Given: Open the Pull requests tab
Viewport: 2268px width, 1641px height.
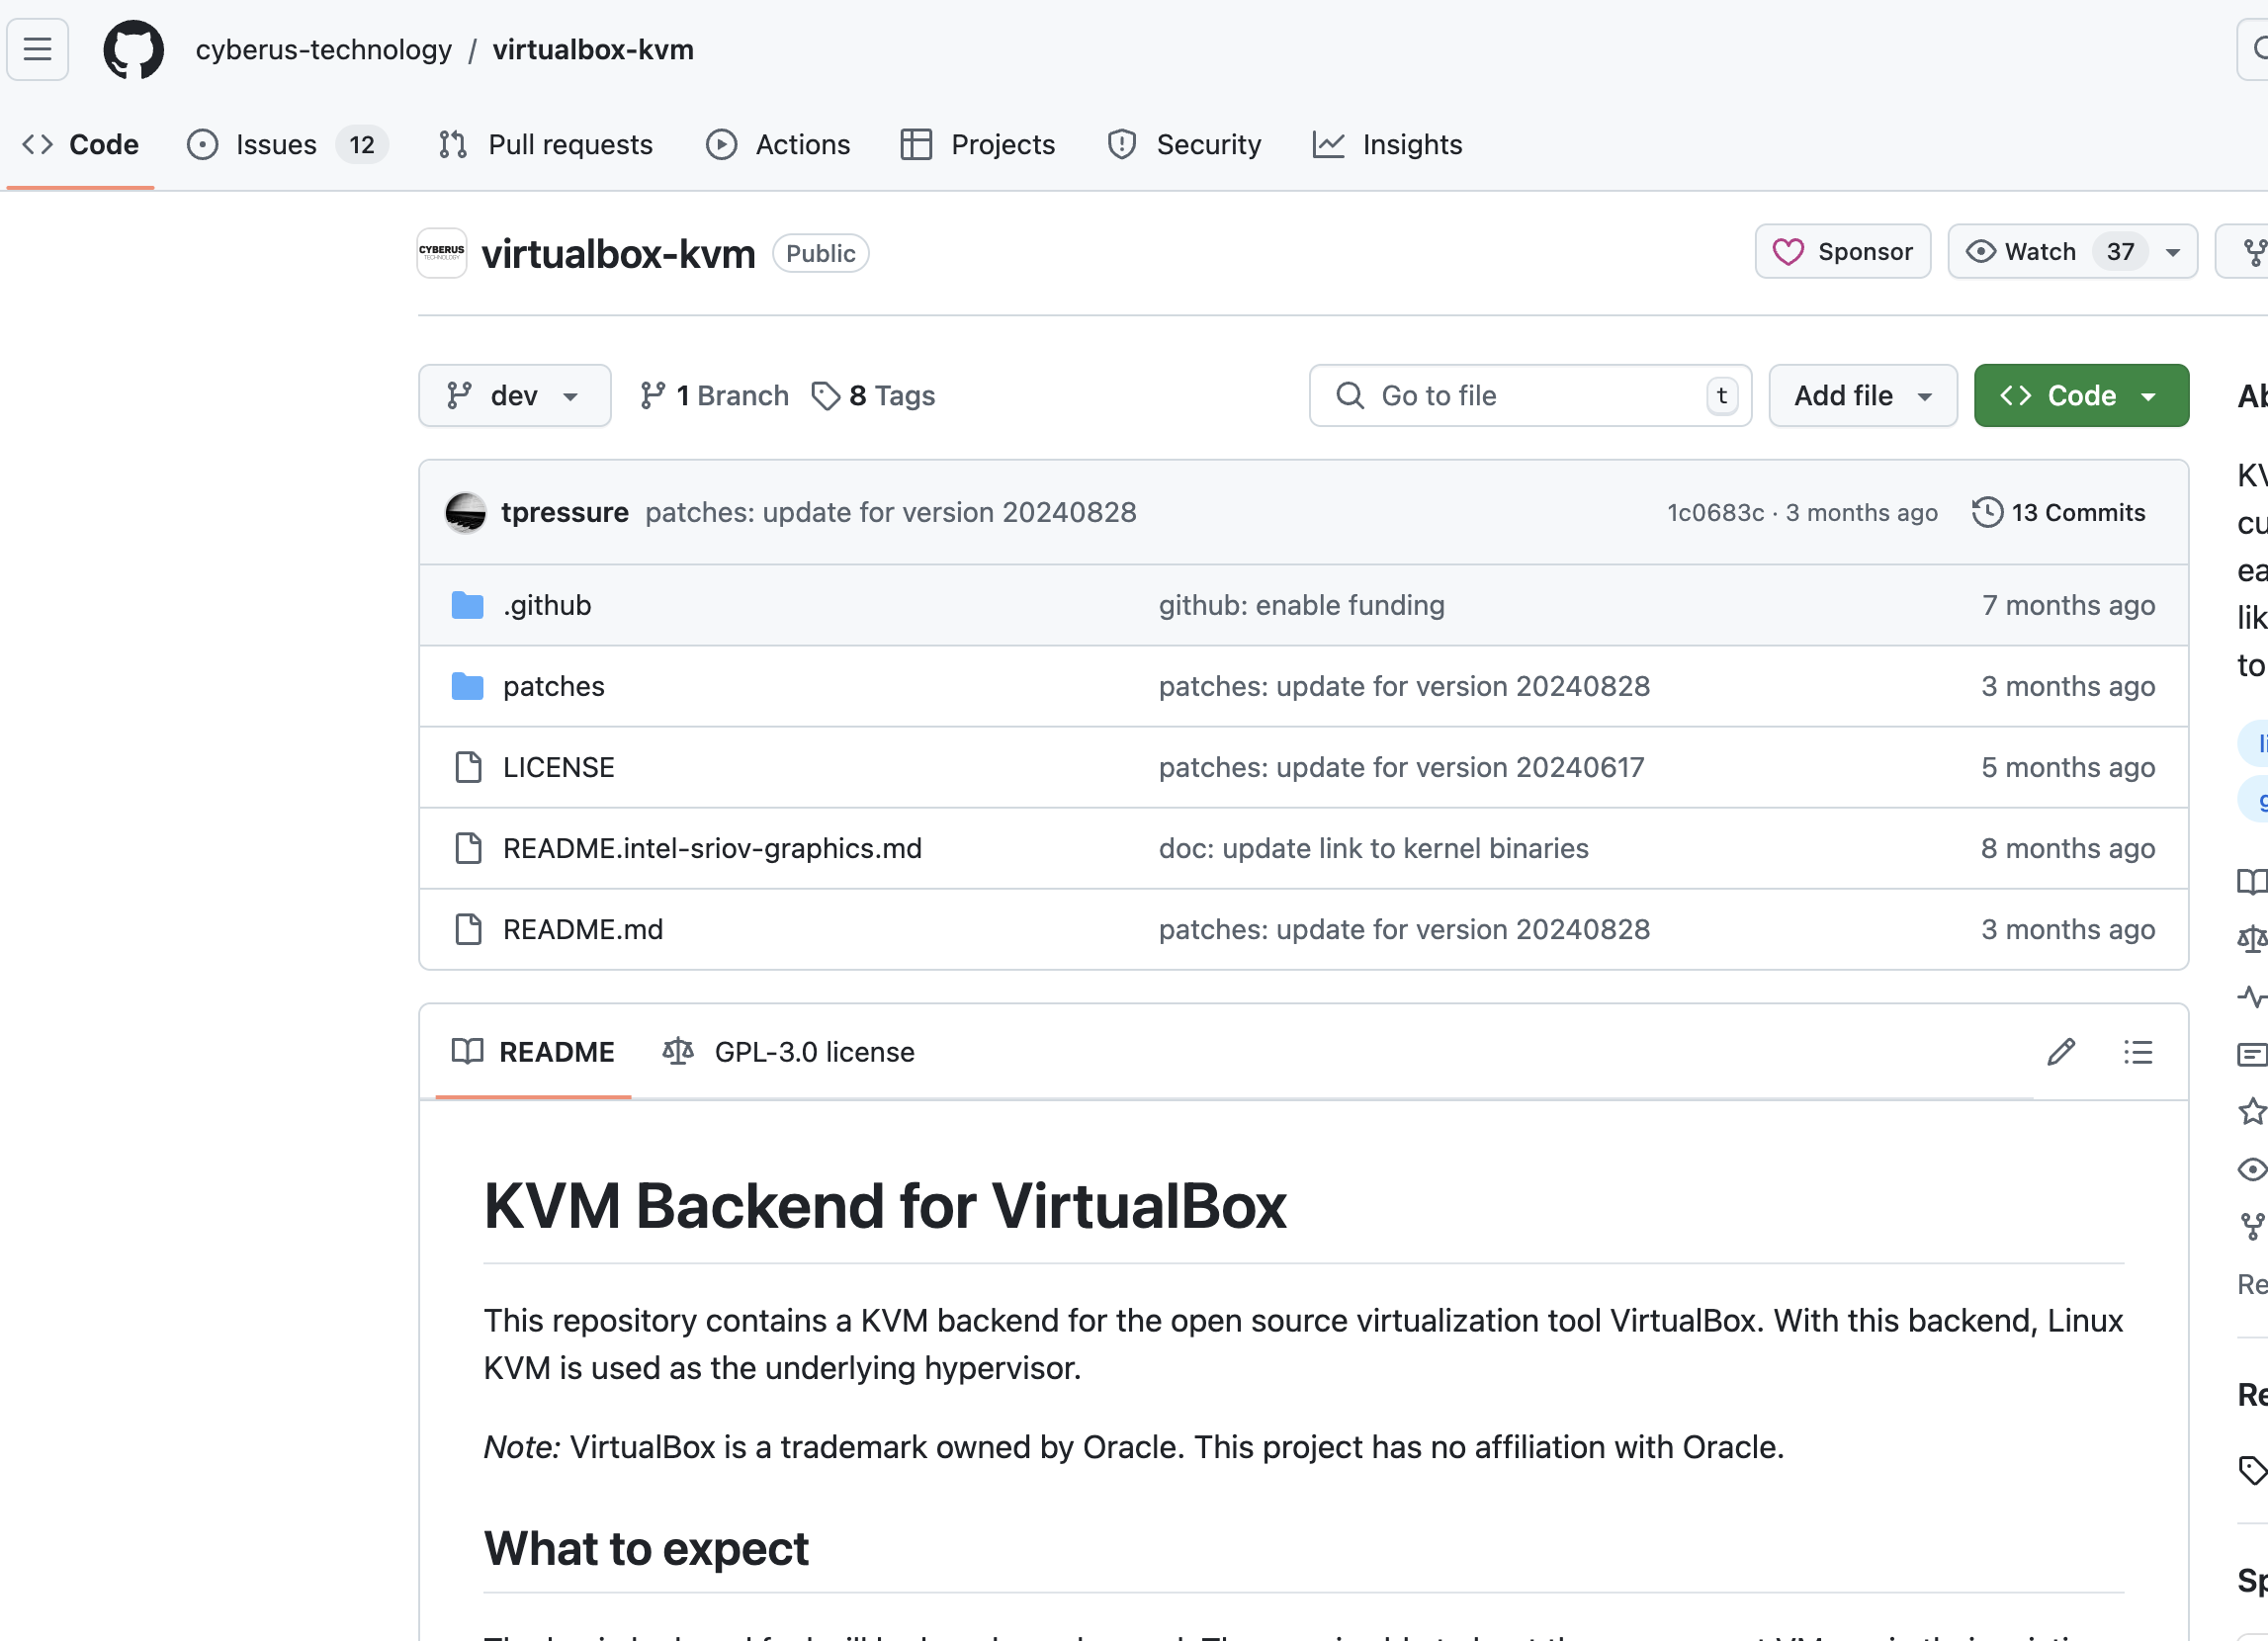Looking at the screenshot, I should [x=546, y=145].
